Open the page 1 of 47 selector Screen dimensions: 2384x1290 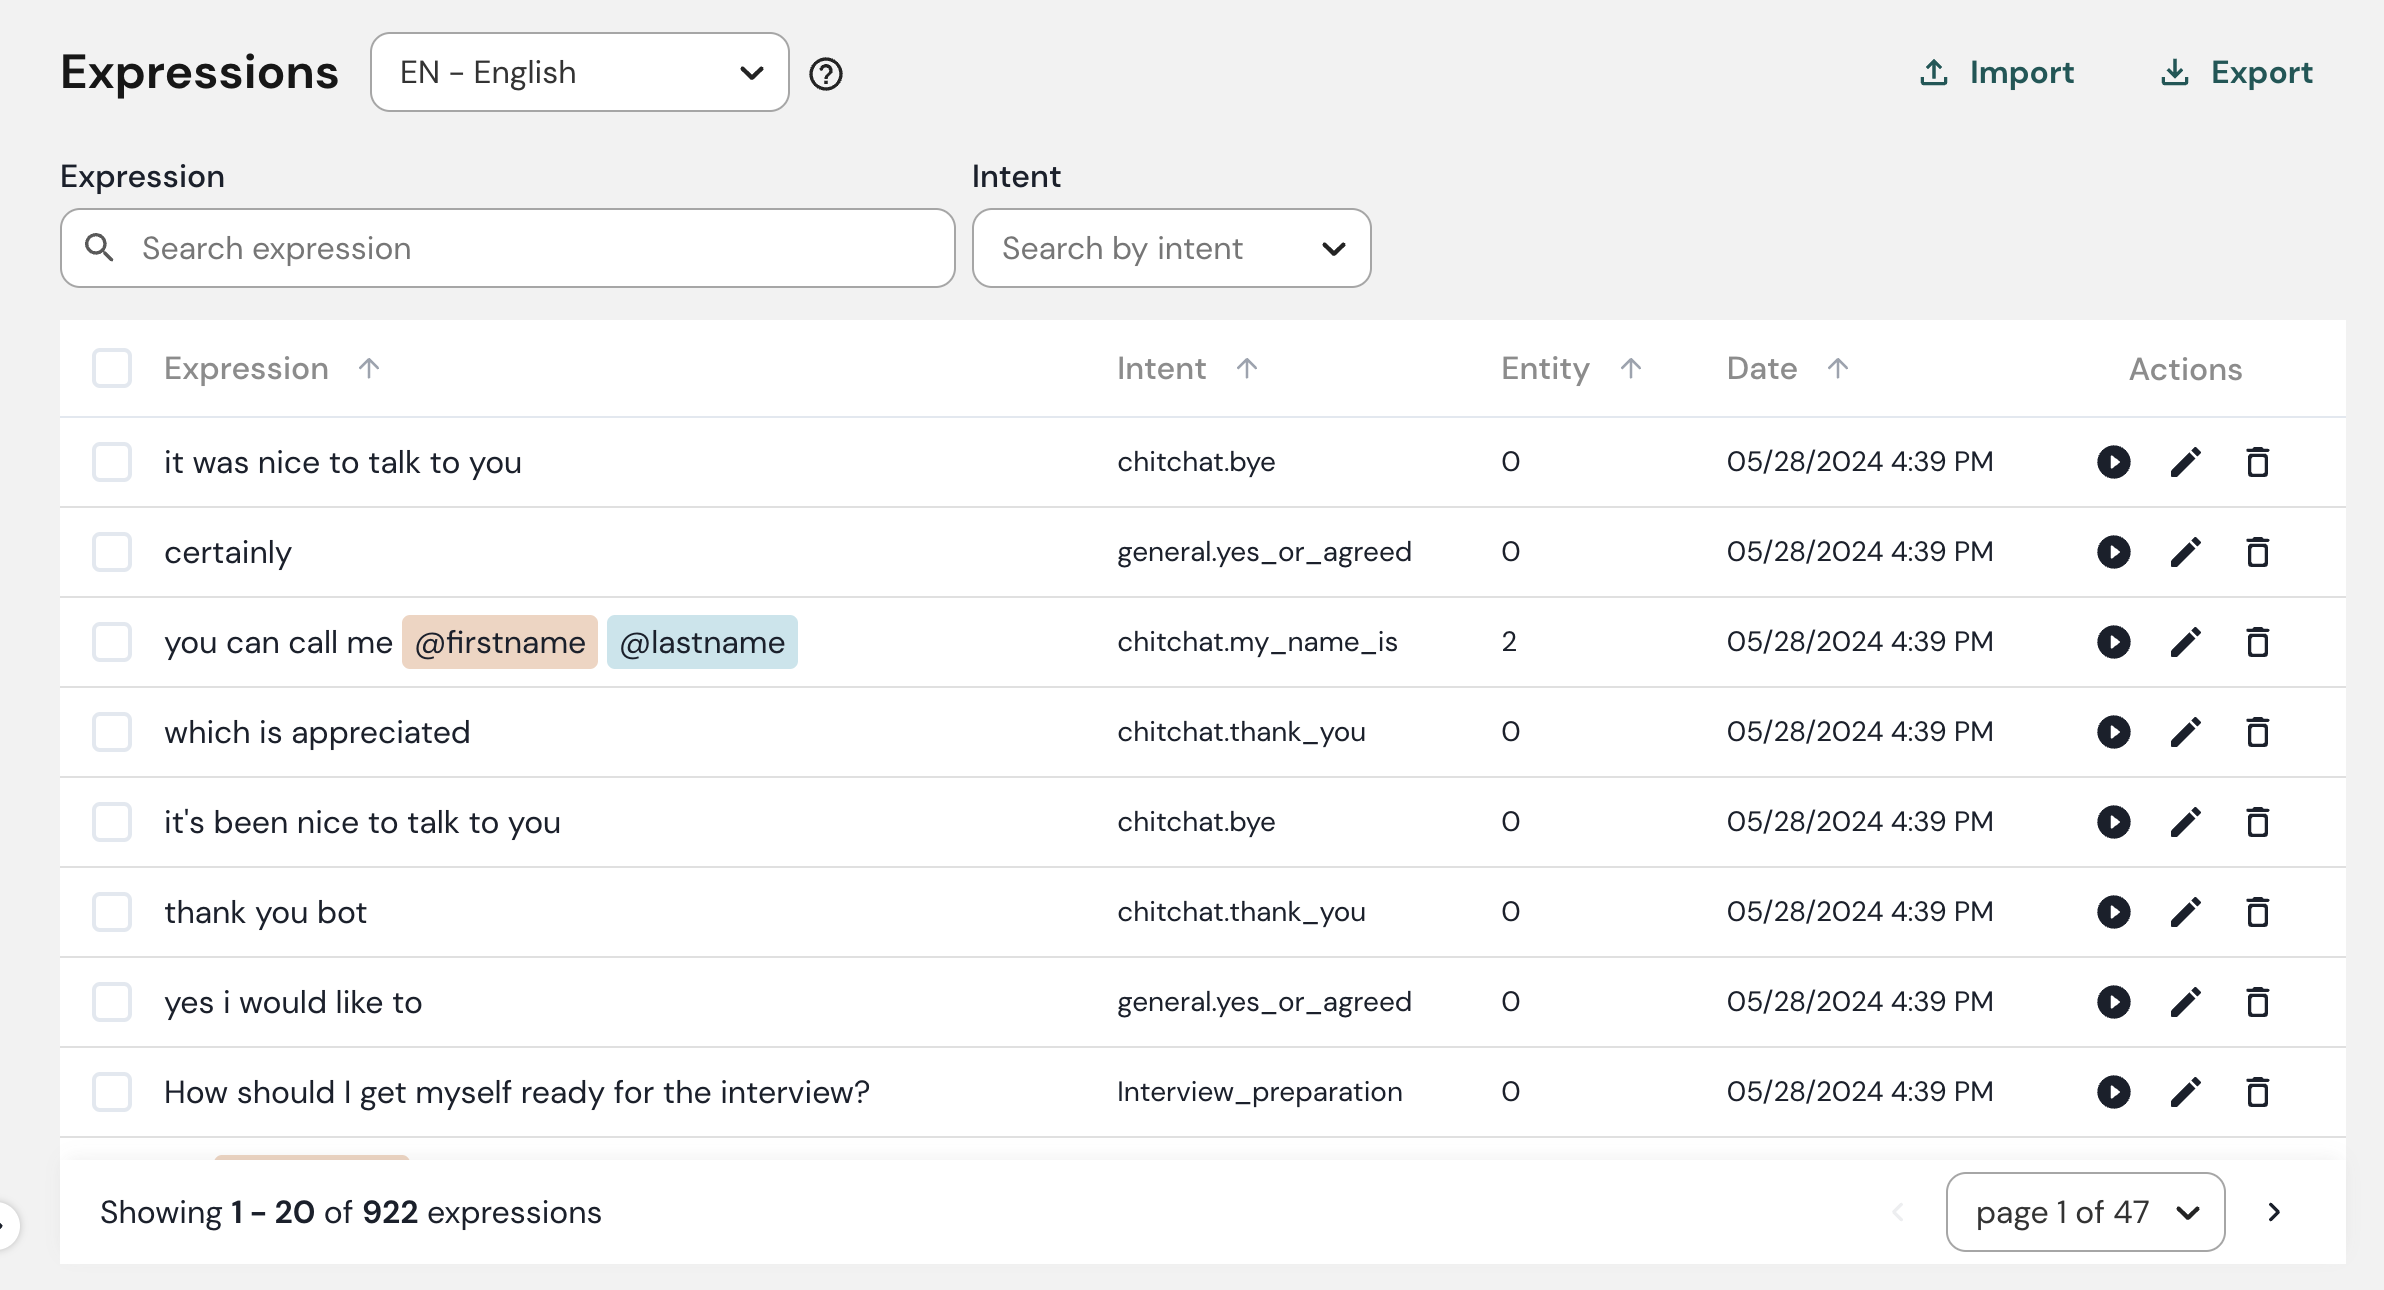click(2085, 1212)
